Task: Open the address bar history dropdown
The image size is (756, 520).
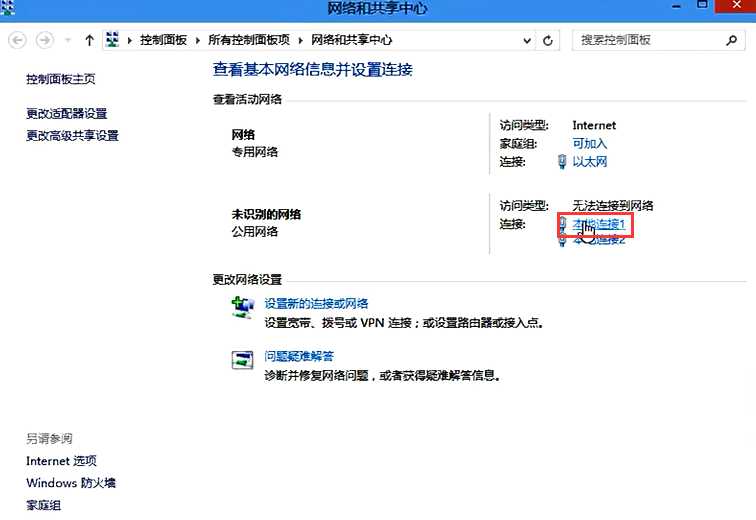Action: (x=527, y=41)
